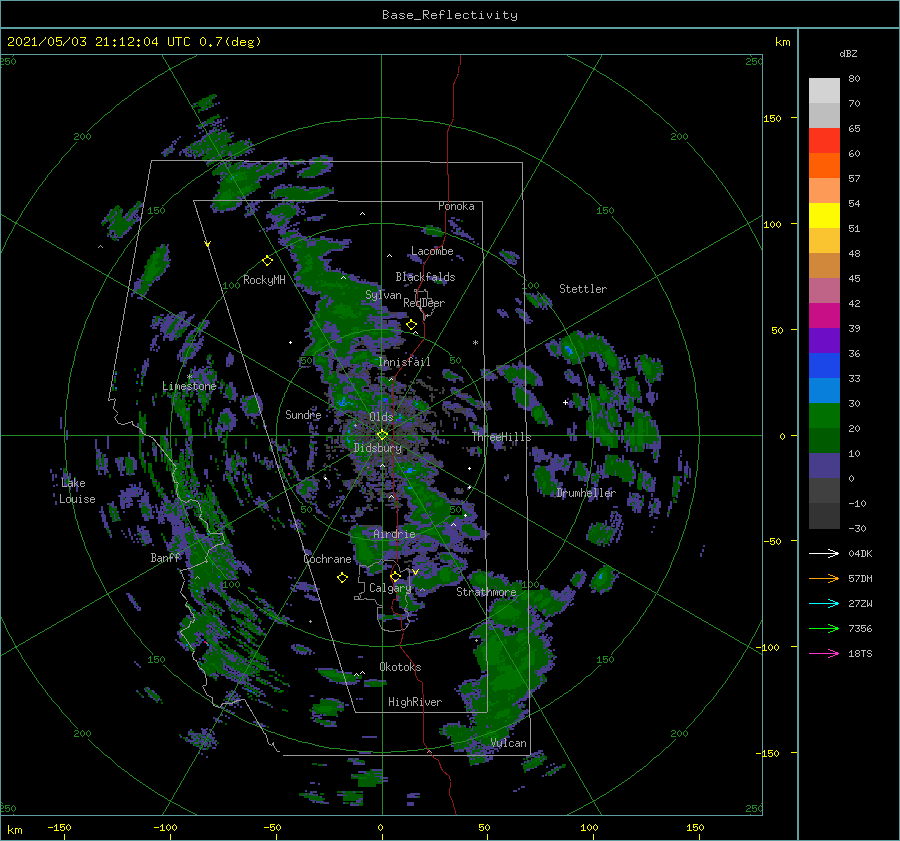
Task: Click the Banff town label
Action: point(165,557)
